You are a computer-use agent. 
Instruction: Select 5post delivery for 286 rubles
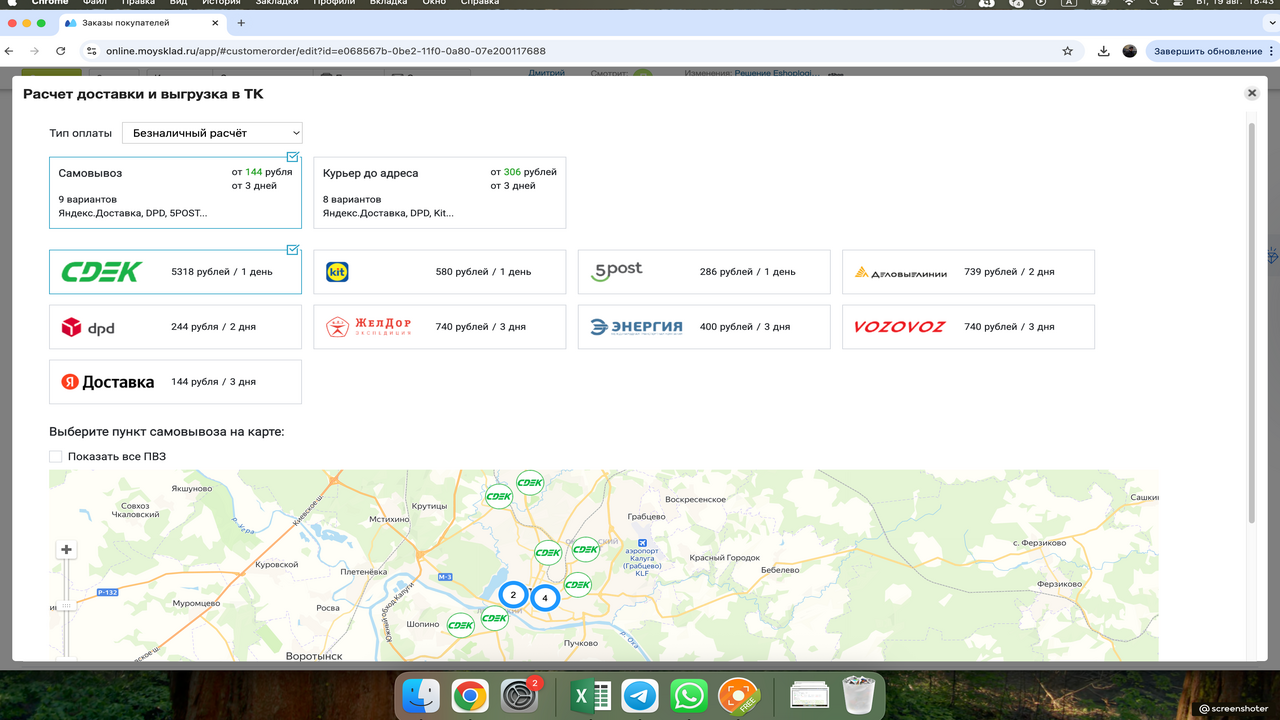click(x=703, y=272)
